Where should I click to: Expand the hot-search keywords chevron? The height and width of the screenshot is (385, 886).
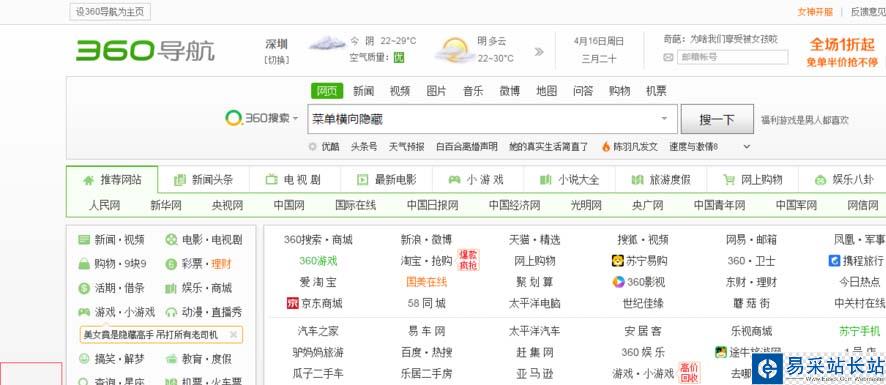(746, 146)
